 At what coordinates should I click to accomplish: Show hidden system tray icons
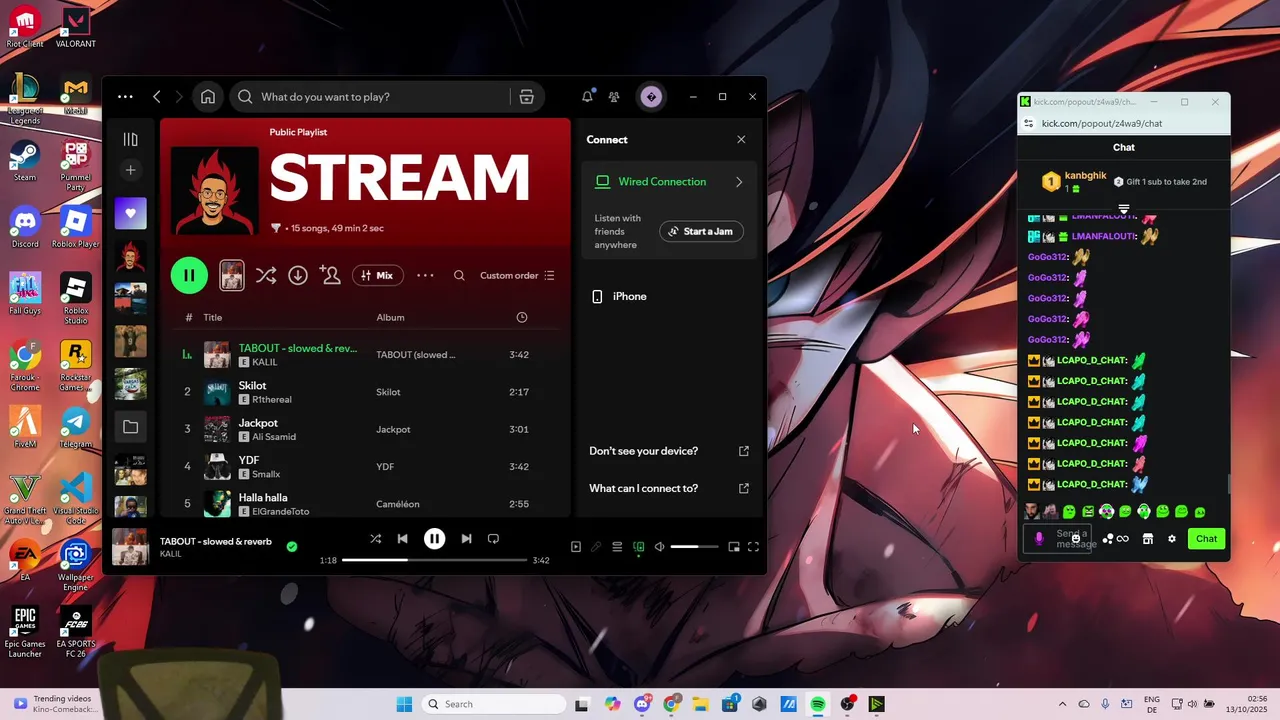[x=1062, y=704]
